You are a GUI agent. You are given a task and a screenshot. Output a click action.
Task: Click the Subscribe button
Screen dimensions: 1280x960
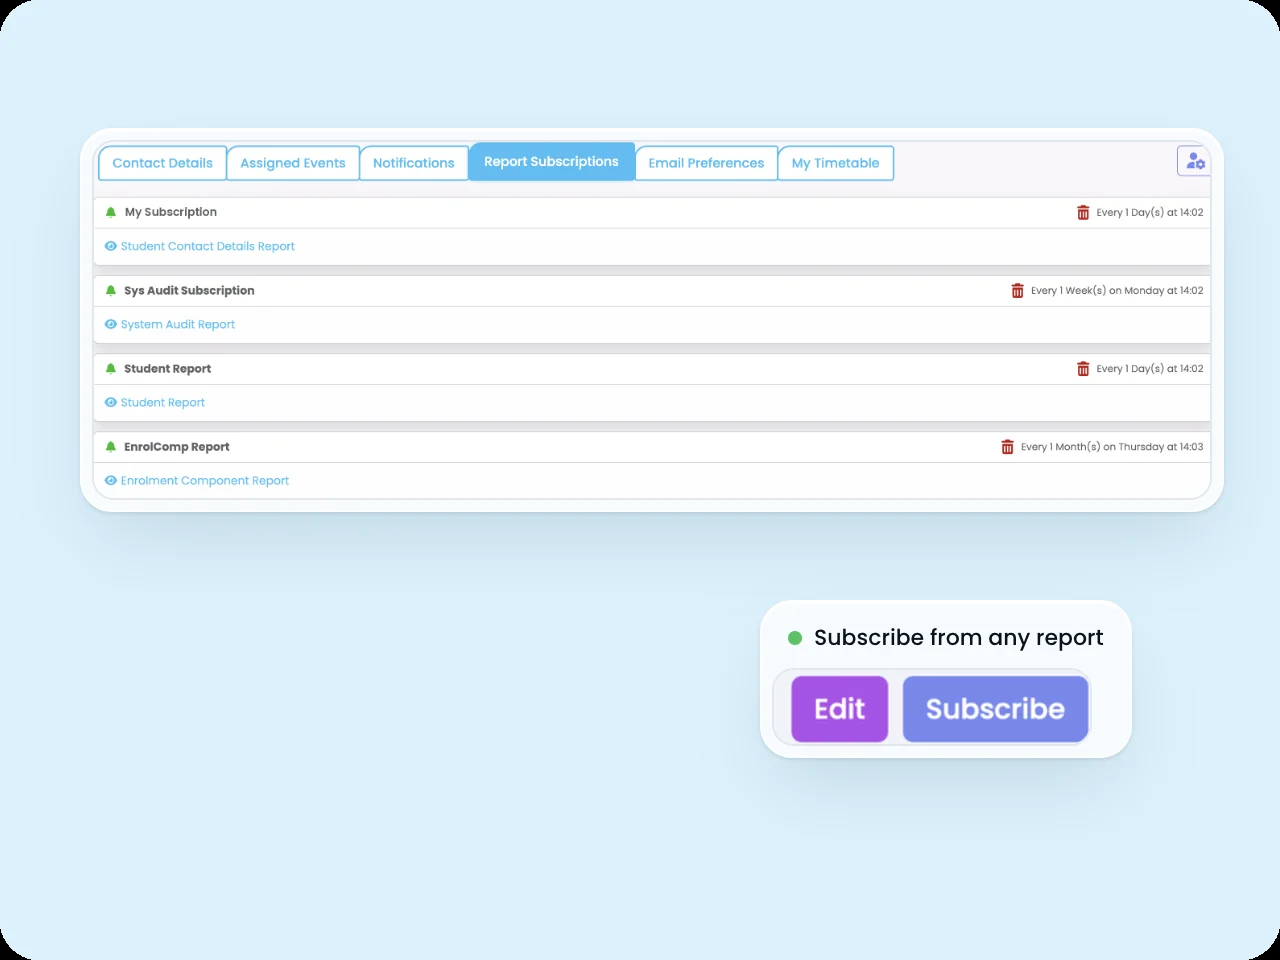coord(995,709)
